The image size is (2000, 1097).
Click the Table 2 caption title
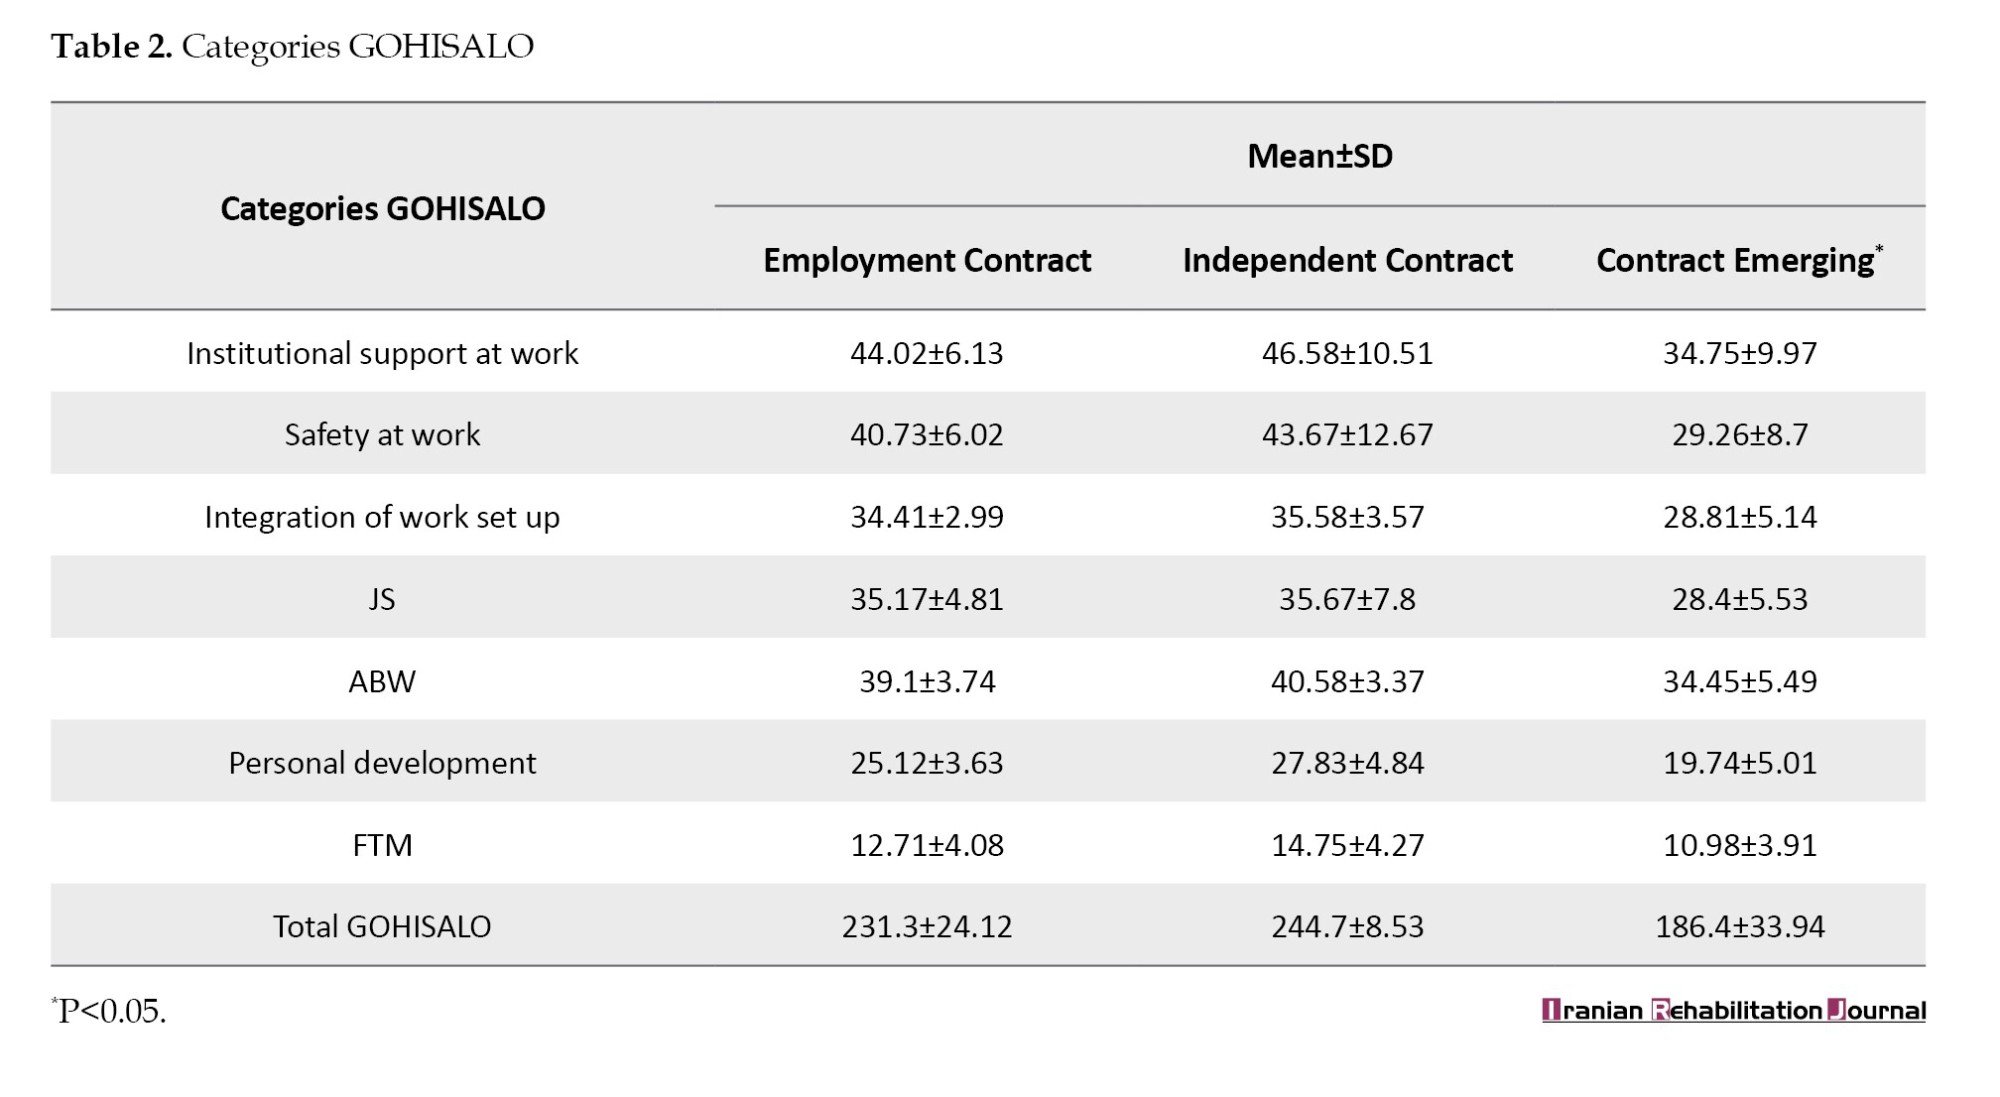[292, 46]
